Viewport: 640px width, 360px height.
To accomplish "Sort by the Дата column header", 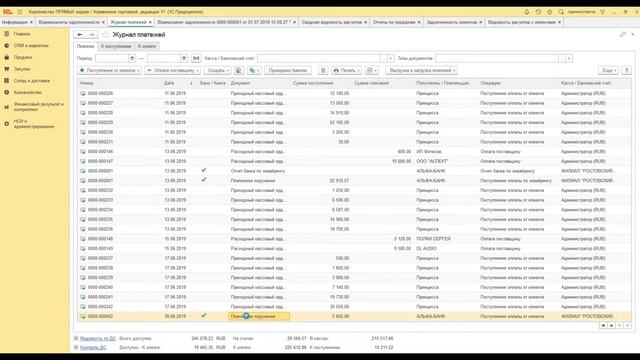I will click(x=169, y=83).
